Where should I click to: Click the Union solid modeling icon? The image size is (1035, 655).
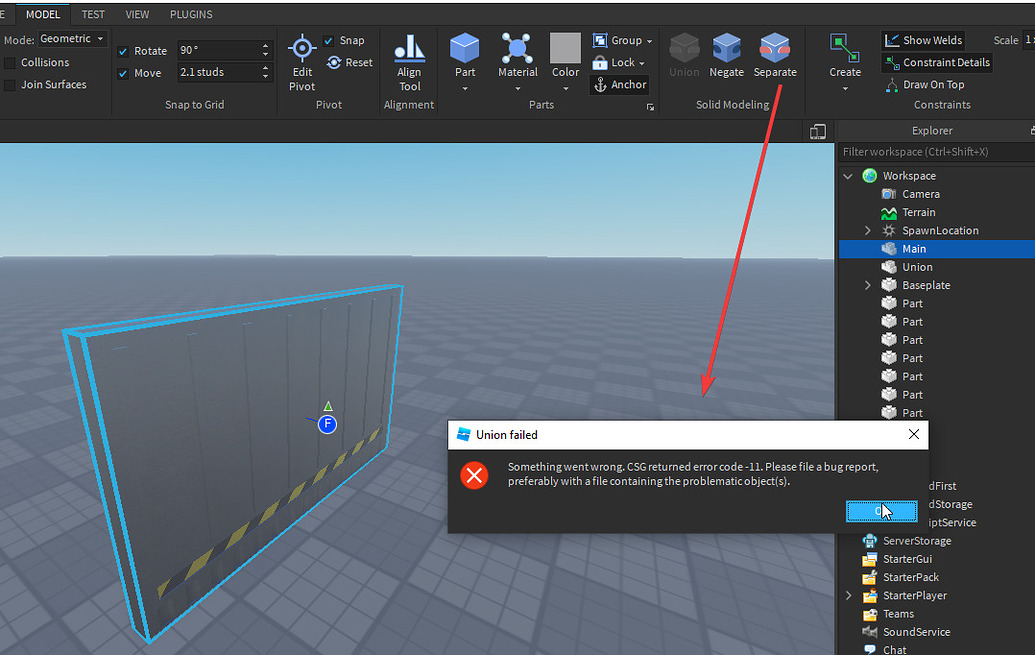(x=684, y=48)
